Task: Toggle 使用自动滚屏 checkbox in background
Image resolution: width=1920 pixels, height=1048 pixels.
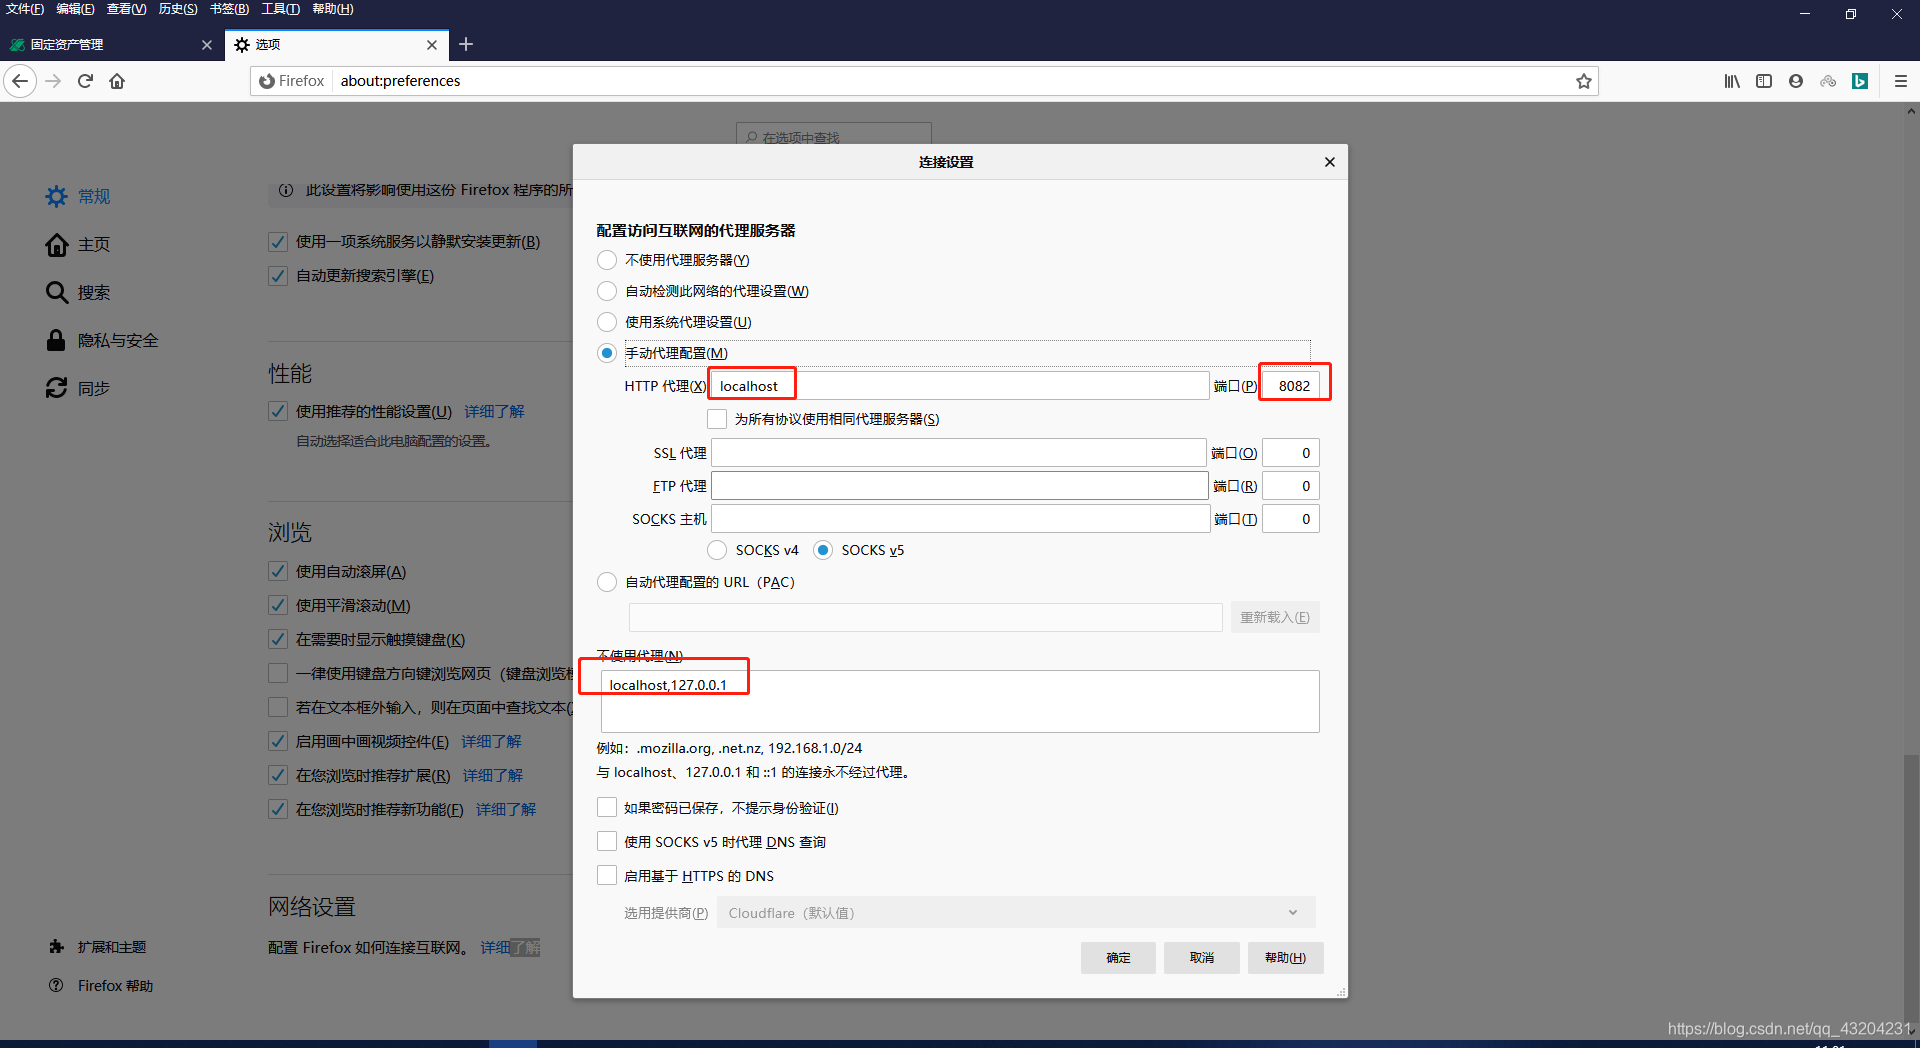Action: pyautogui.click(x=278, y=571)
